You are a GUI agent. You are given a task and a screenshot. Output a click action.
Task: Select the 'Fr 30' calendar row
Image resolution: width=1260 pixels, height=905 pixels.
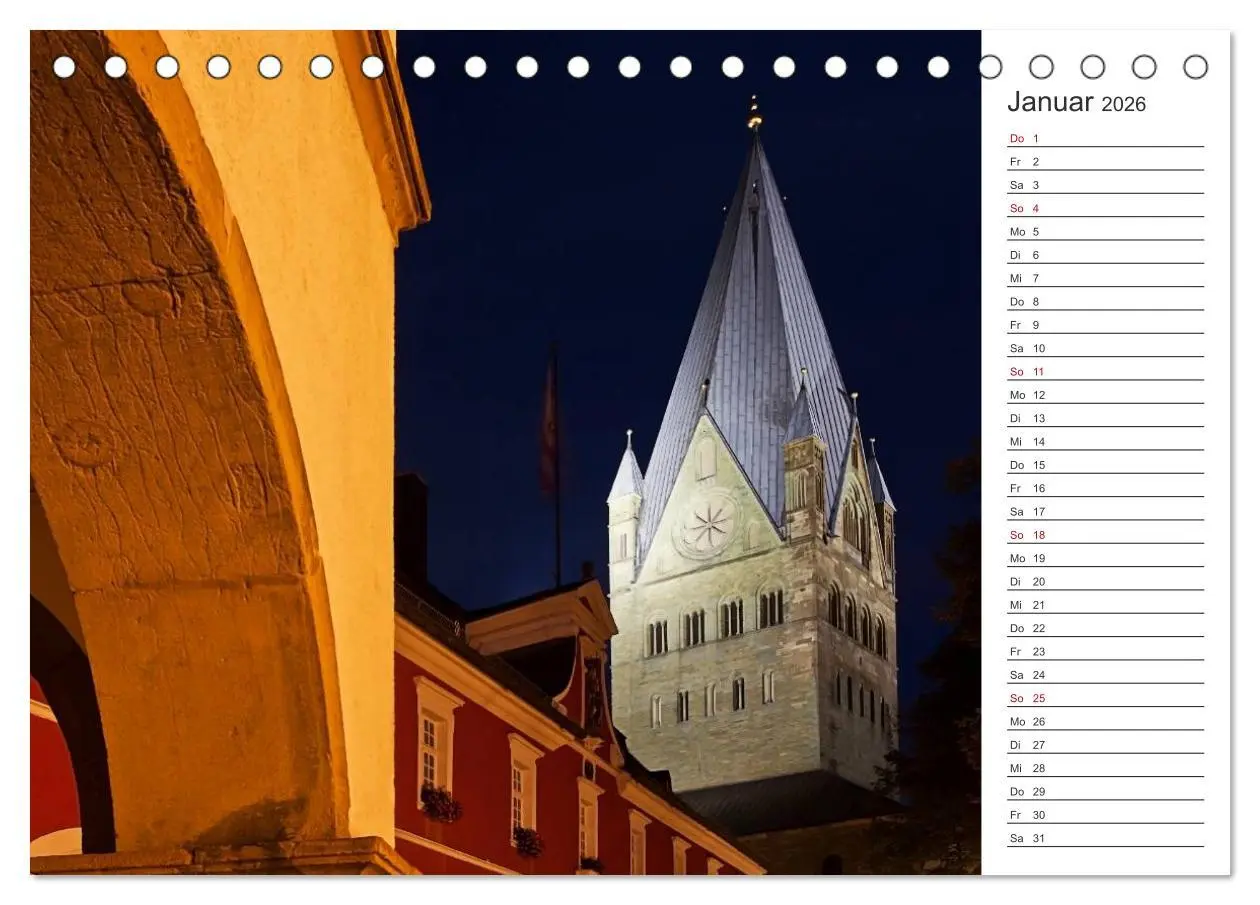click(x=1105, y=815)
